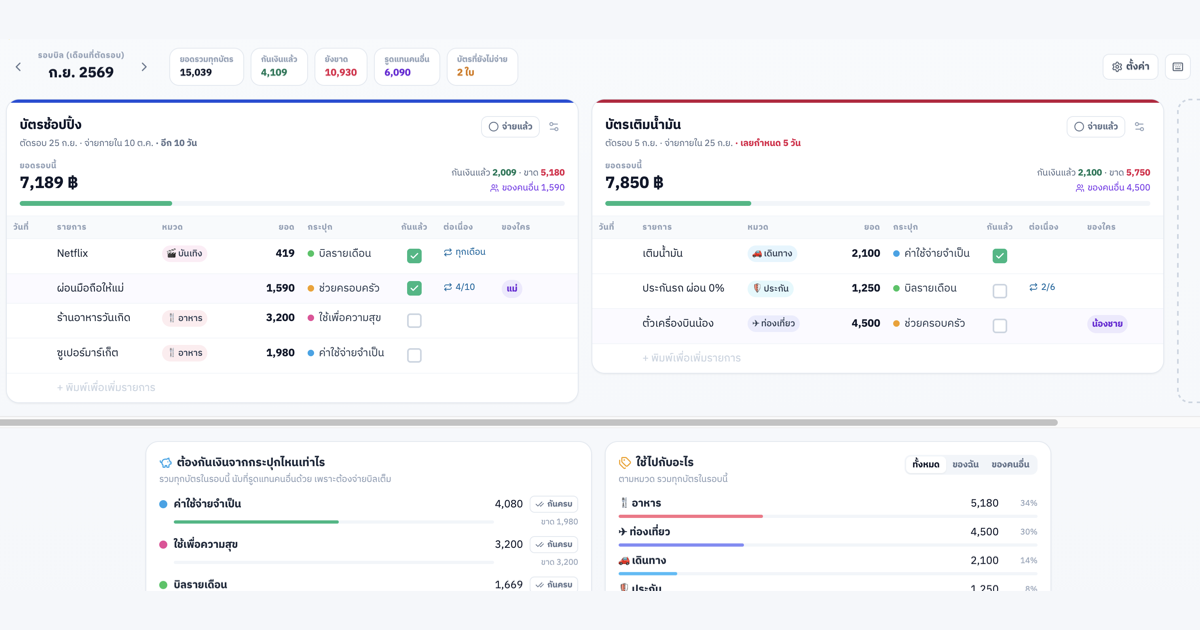Image resolution: width=1200 pixels, height=630 pixels.
Task: Click กันครบ for ใช้เพื่อความสุข jar
Action: point(554,544)
